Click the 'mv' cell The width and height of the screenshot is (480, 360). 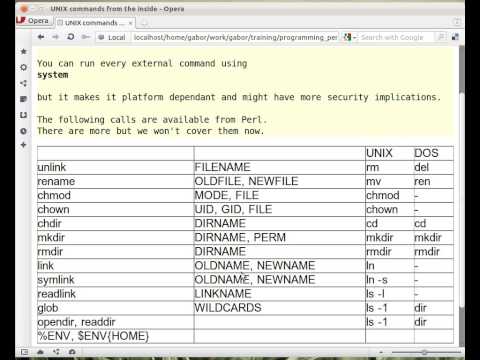(390, 181)
